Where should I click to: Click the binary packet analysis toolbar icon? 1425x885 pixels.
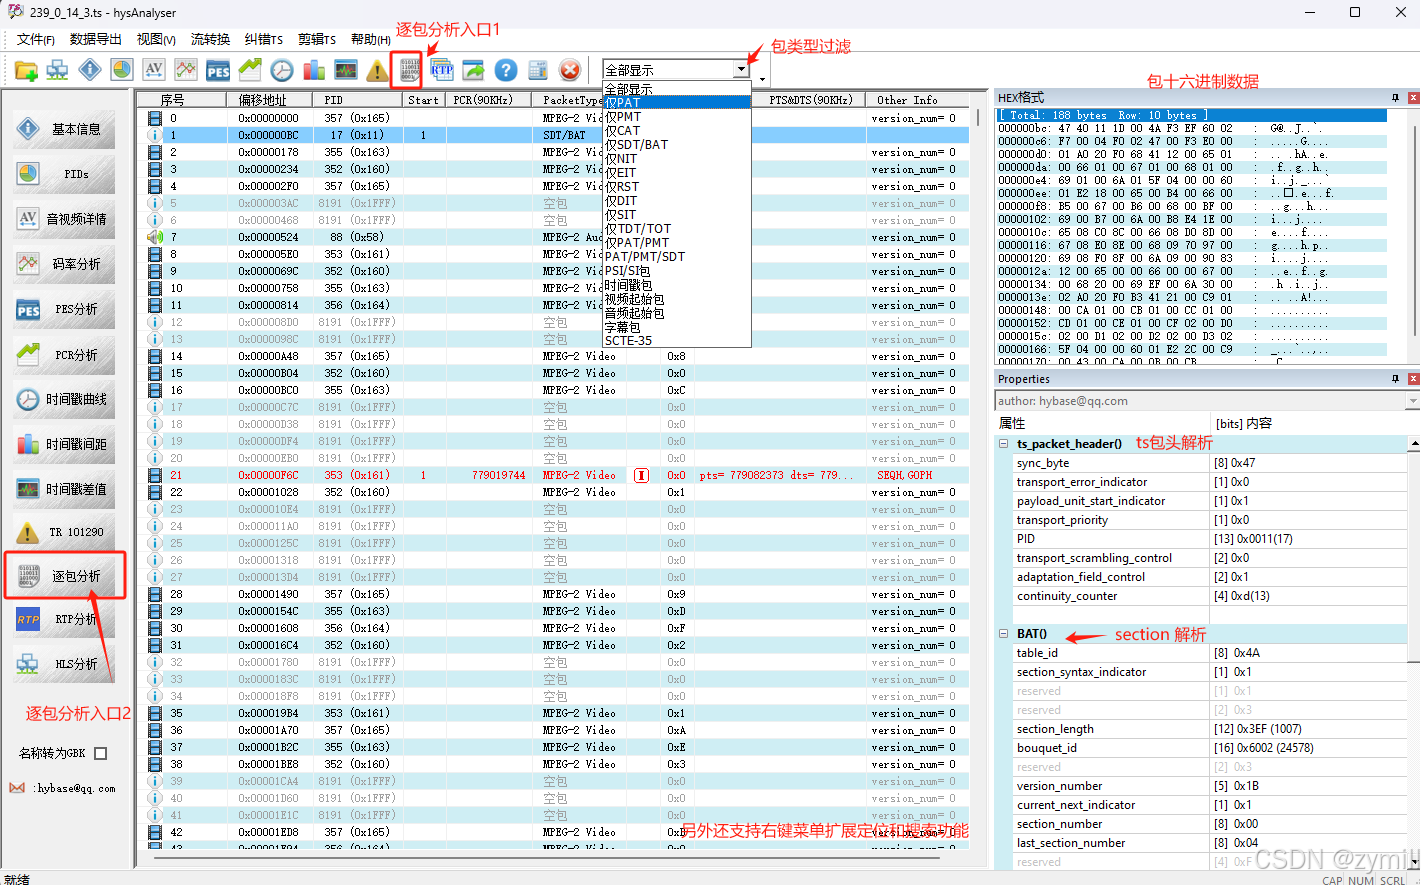click(x=410, y=70)
